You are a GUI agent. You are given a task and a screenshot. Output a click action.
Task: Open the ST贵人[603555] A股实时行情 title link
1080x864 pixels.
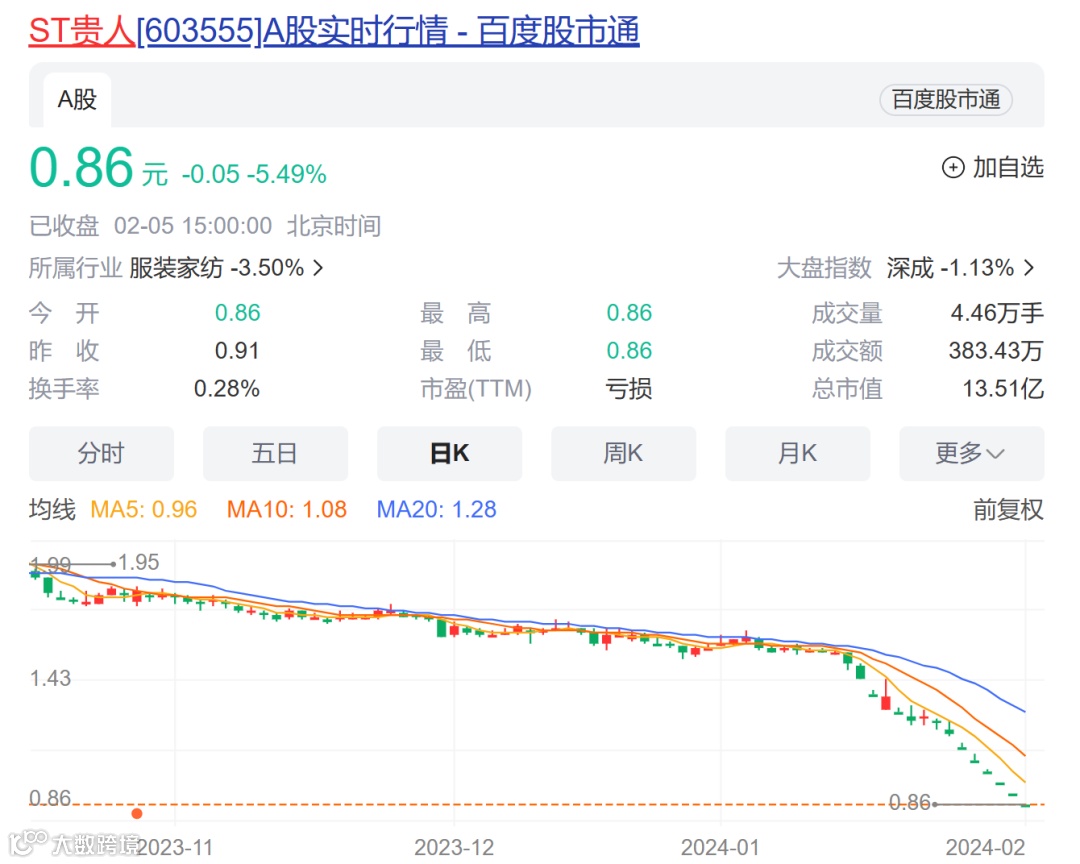click(334, 31)
